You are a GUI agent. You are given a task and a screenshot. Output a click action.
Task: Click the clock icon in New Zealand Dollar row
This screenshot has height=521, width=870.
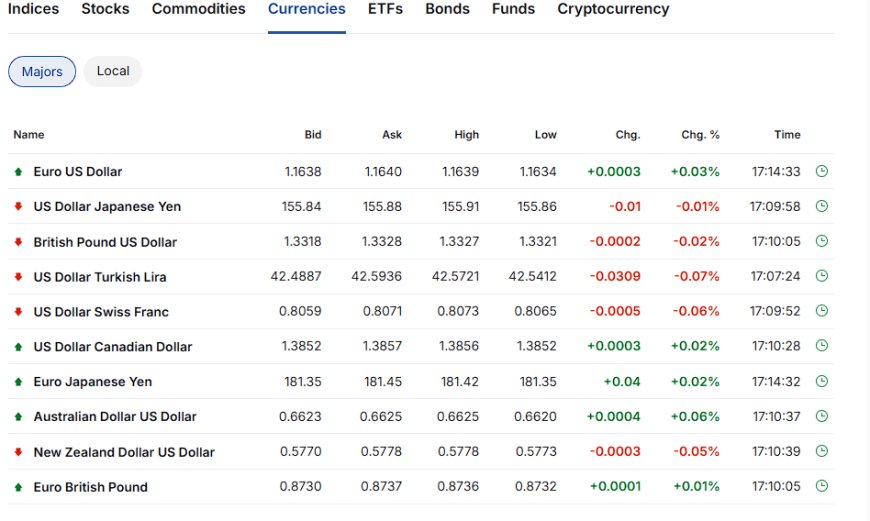point(822,451)
